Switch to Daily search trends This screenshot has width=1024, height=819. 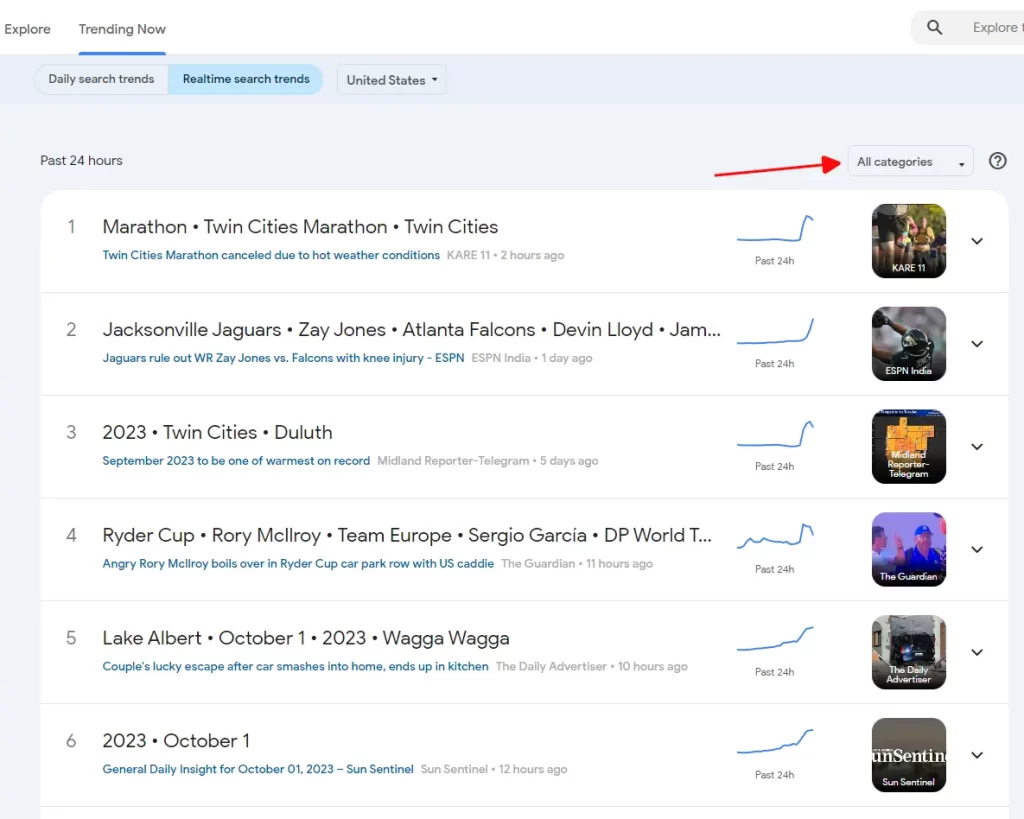click(101, 80)
